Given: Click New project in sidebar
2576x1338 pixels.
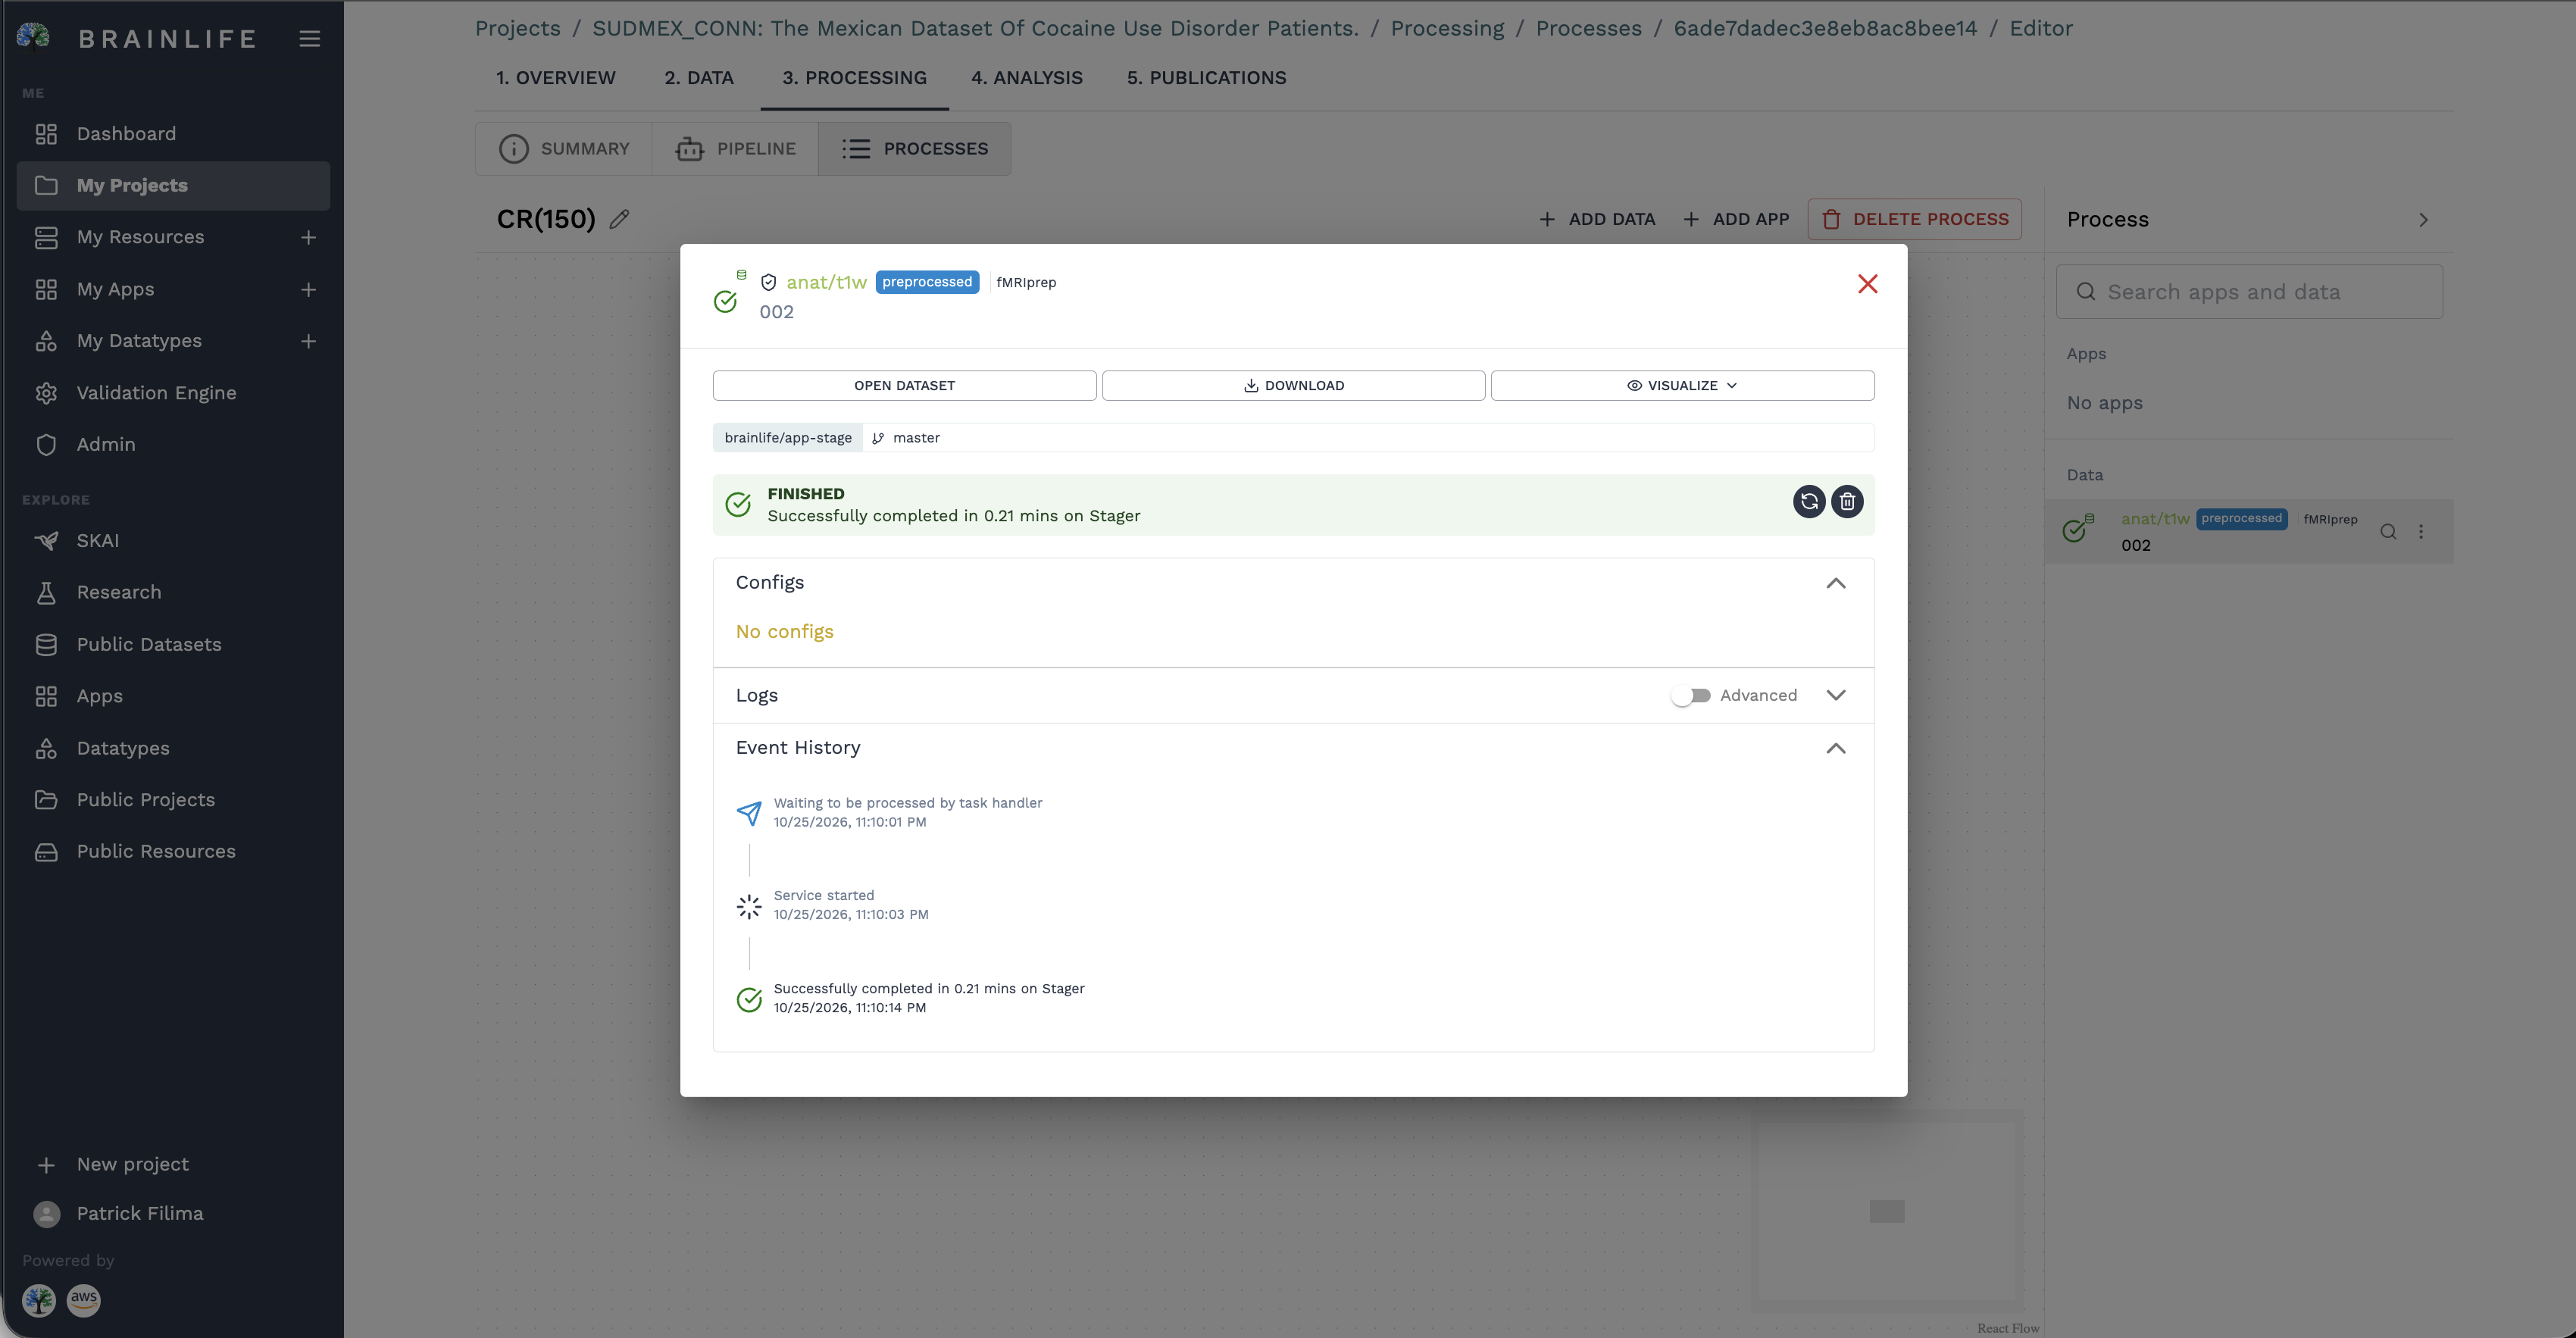Looking at the screenshot, I should (x=173, y=1164).
